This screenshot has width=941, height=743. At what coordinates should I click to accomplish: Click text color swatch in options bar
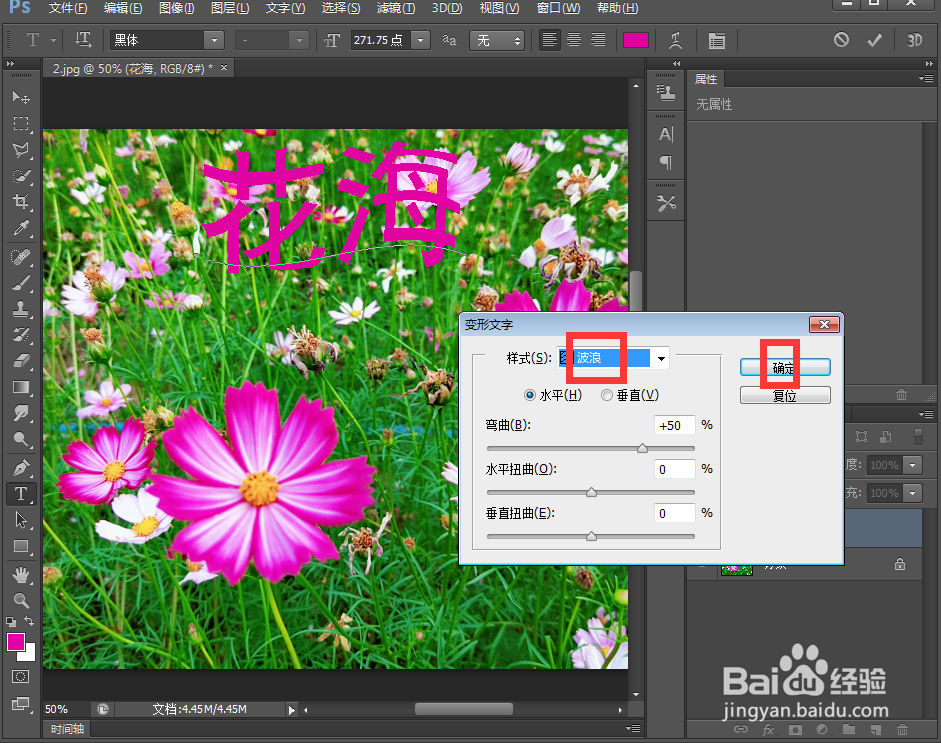click(636, 40)
